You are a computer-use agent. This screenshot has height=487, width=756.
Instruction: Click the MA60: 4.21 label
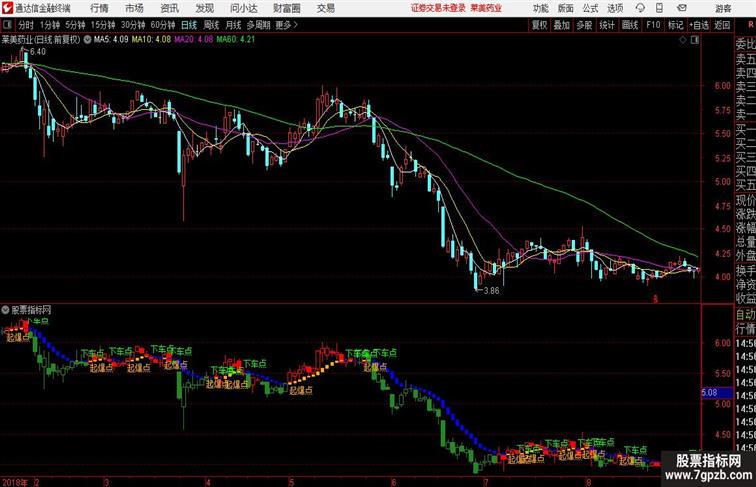(x=235, y=40)
